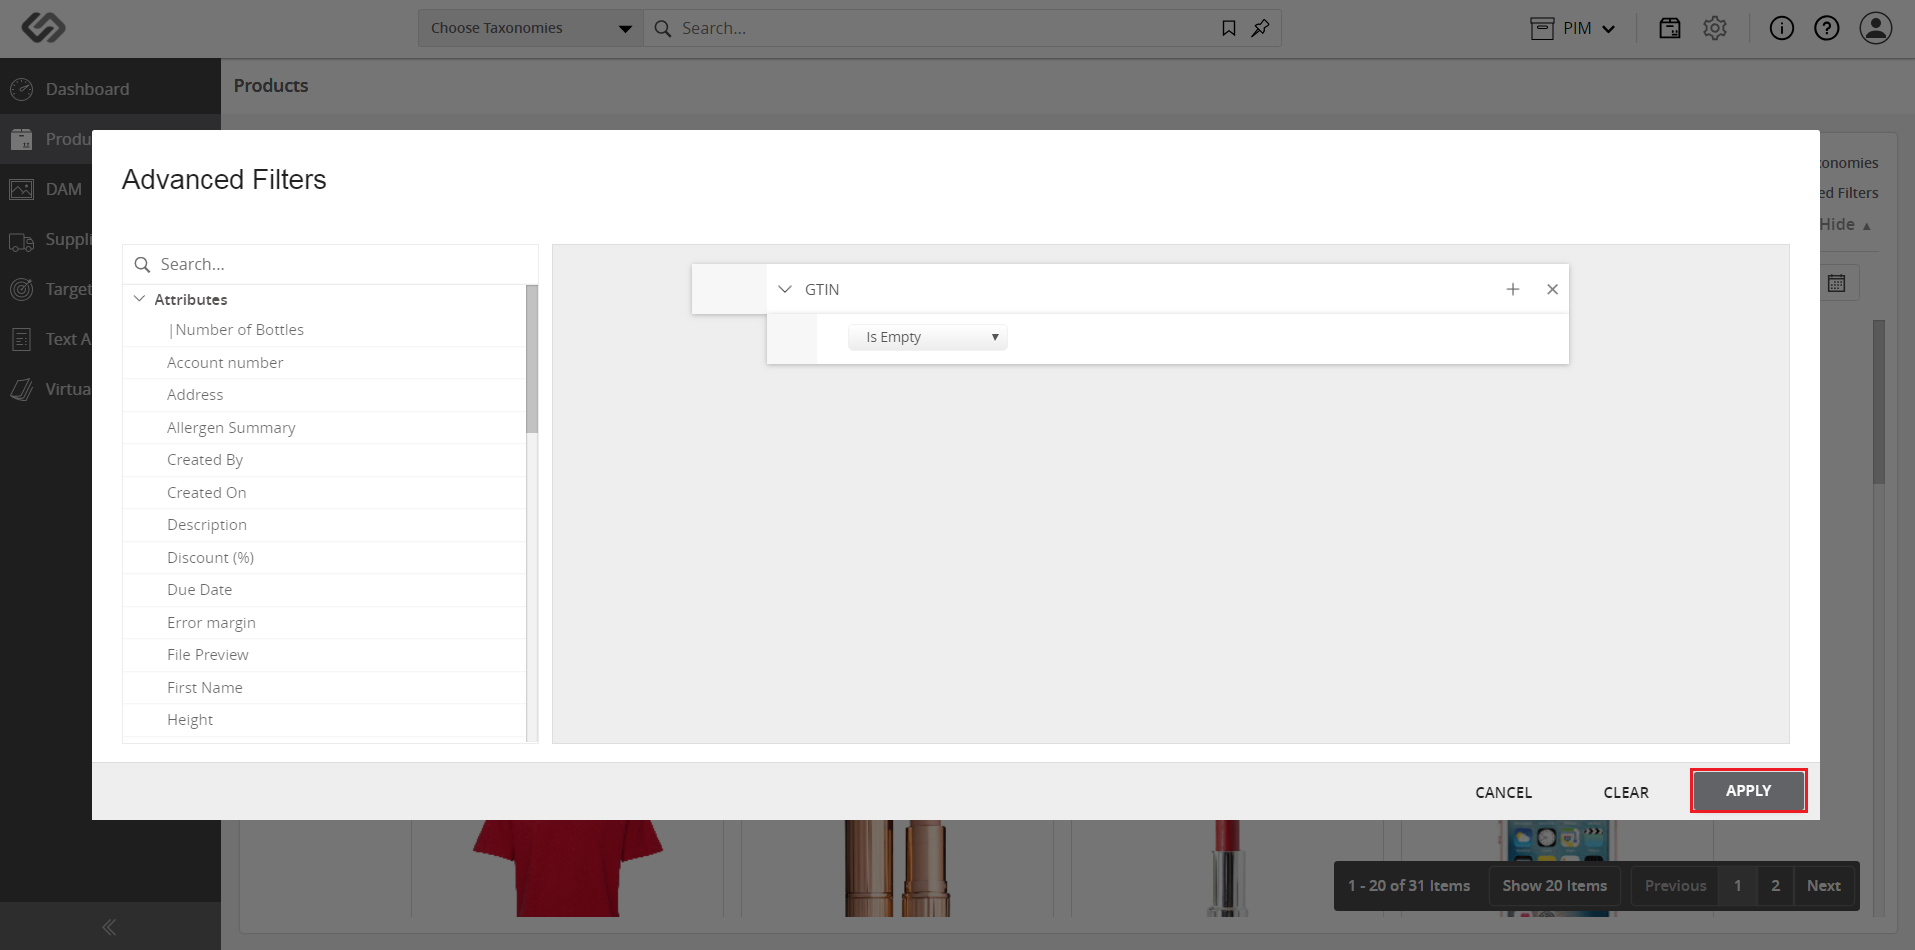Screen dimensions: 1915x950
Task: Go to page 2 of products
Action: 1775,886
